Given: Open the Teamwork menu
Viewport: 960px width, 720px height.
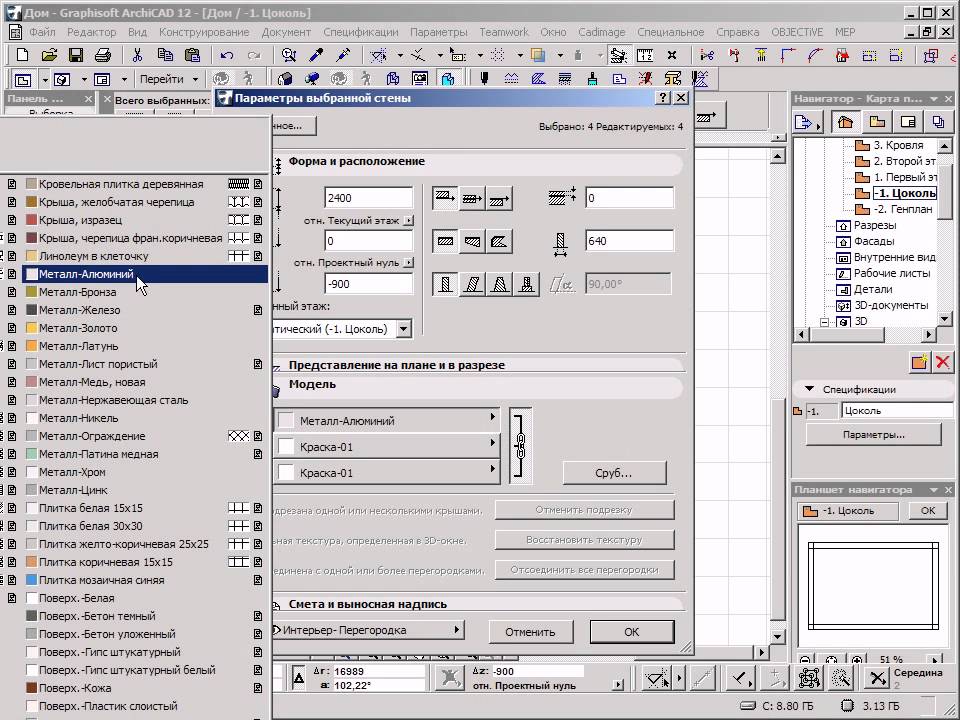Looking at the screenshot, I should [503, 32].
